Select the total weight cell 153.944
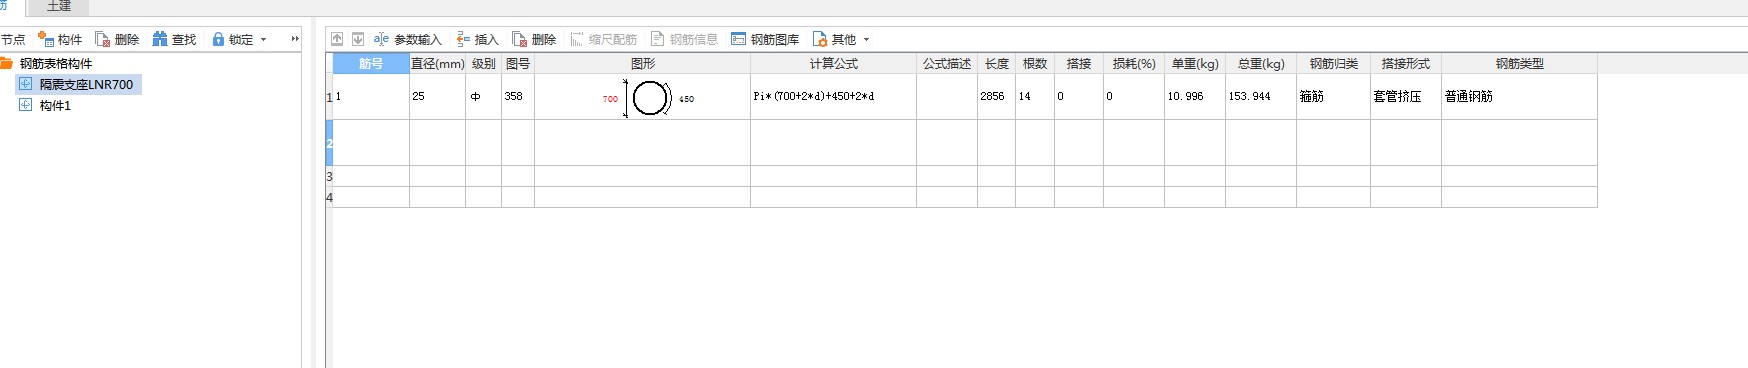The image size is (1748, 368). point(1261,97)
